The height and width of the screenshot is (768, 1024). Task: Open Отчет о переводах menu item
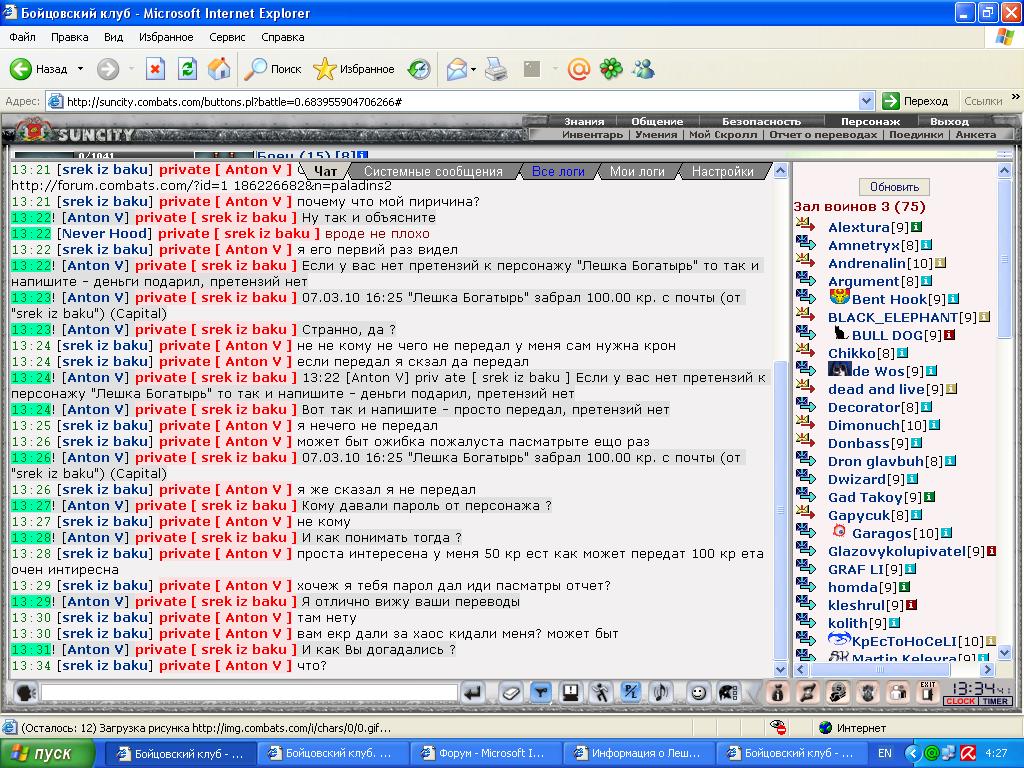822,135
